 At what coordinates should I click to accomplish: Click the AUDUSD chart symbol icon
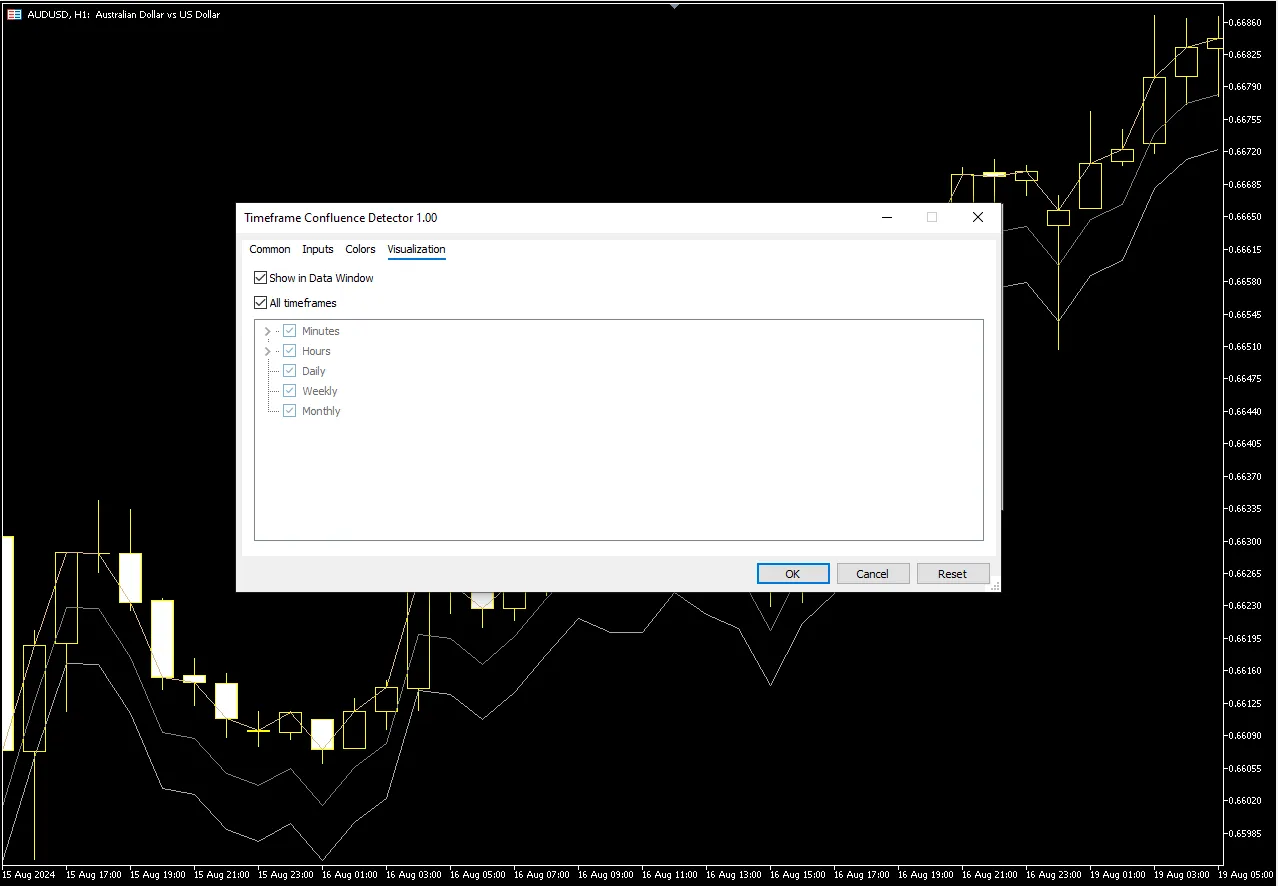tap(14, 15)
